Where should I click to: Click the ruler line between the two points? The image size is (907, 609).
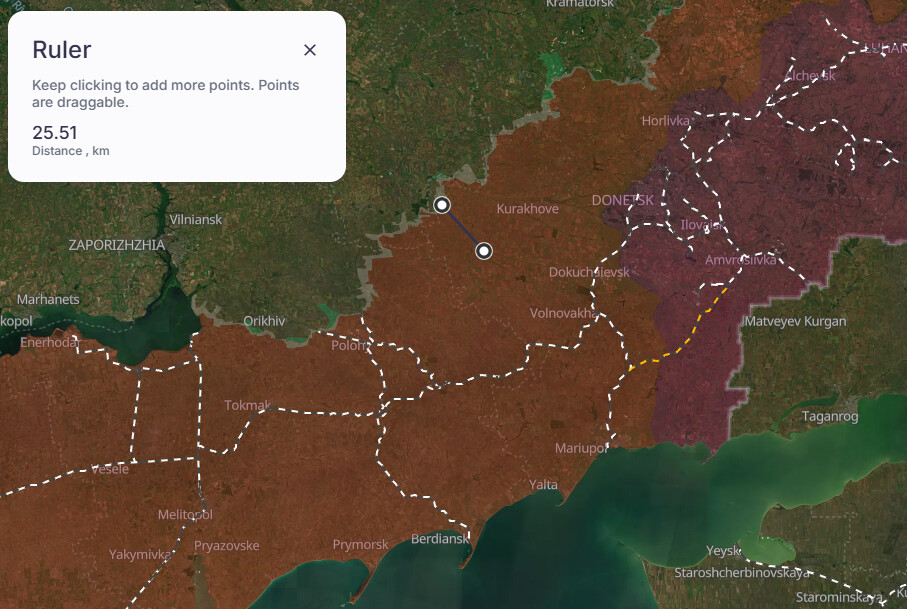[463, 228]
